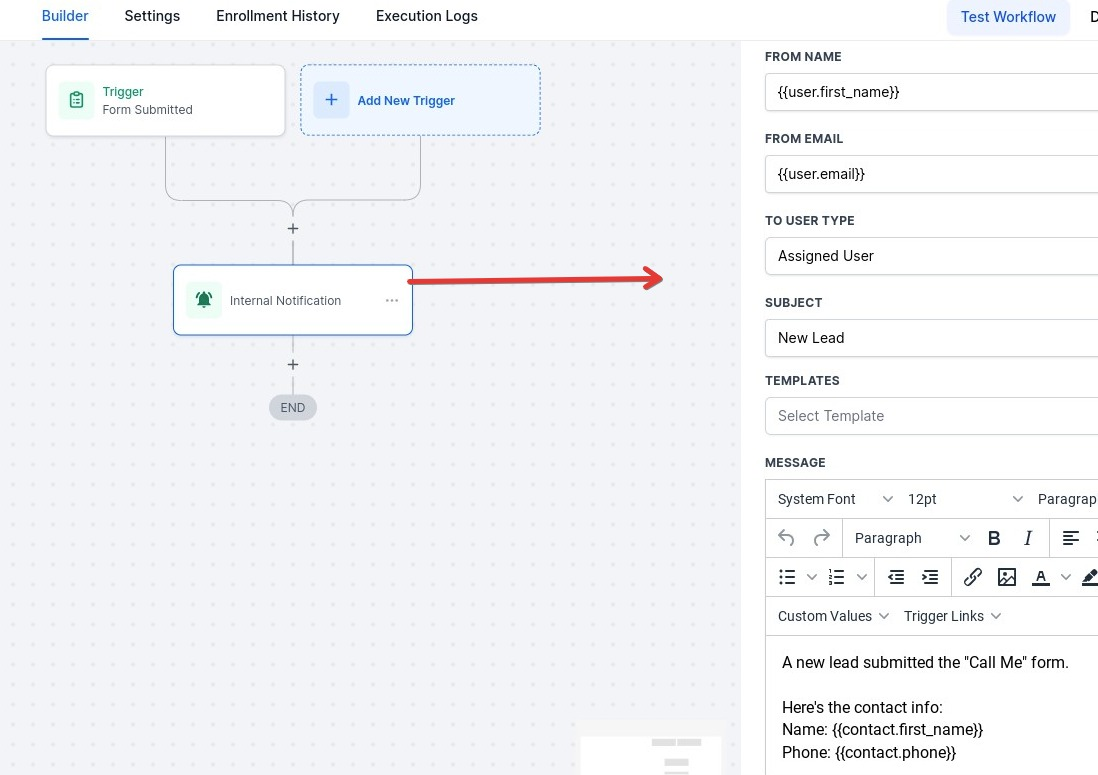Insert an image into the message body
This screenshot has height=775, width=1098.
pyautogui.click(x=1007, y=577)
